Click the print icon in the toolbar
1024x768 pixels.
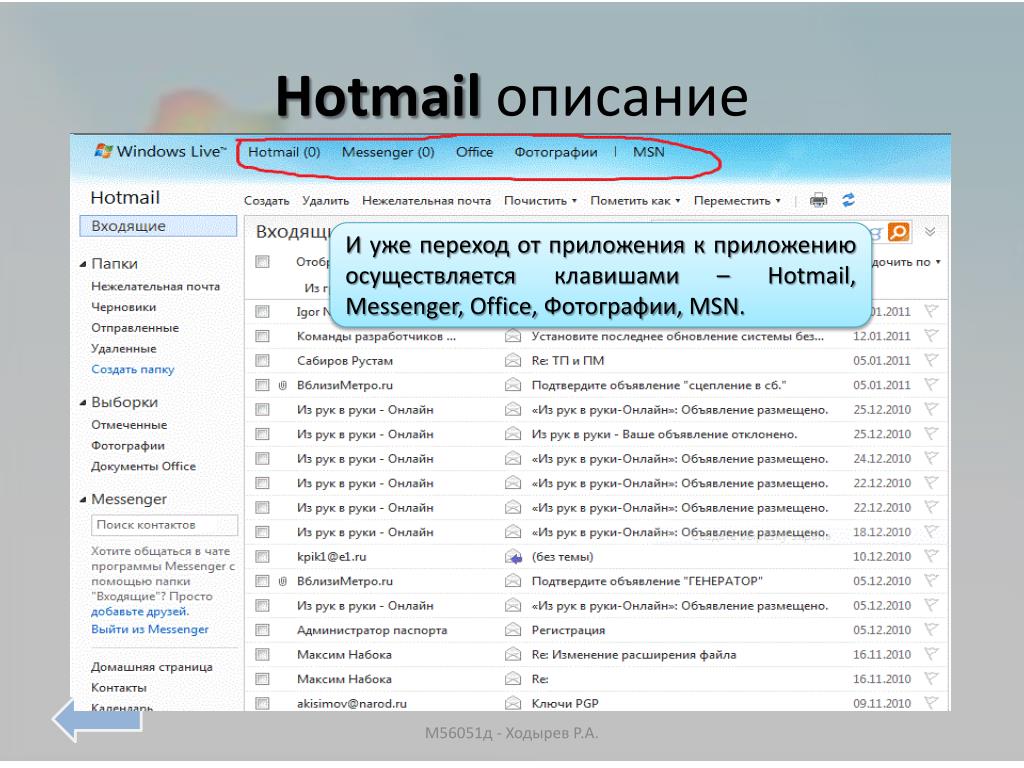[x=818, y=200]
